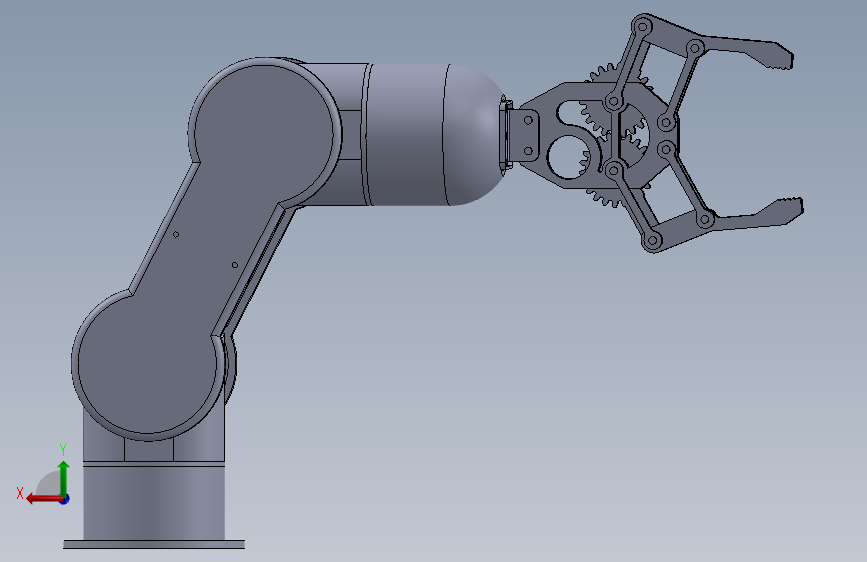Viewport: 867px width, 562px height.
Task: Select the bottom-most gripper pivot pin
Action: click(651, 241)
